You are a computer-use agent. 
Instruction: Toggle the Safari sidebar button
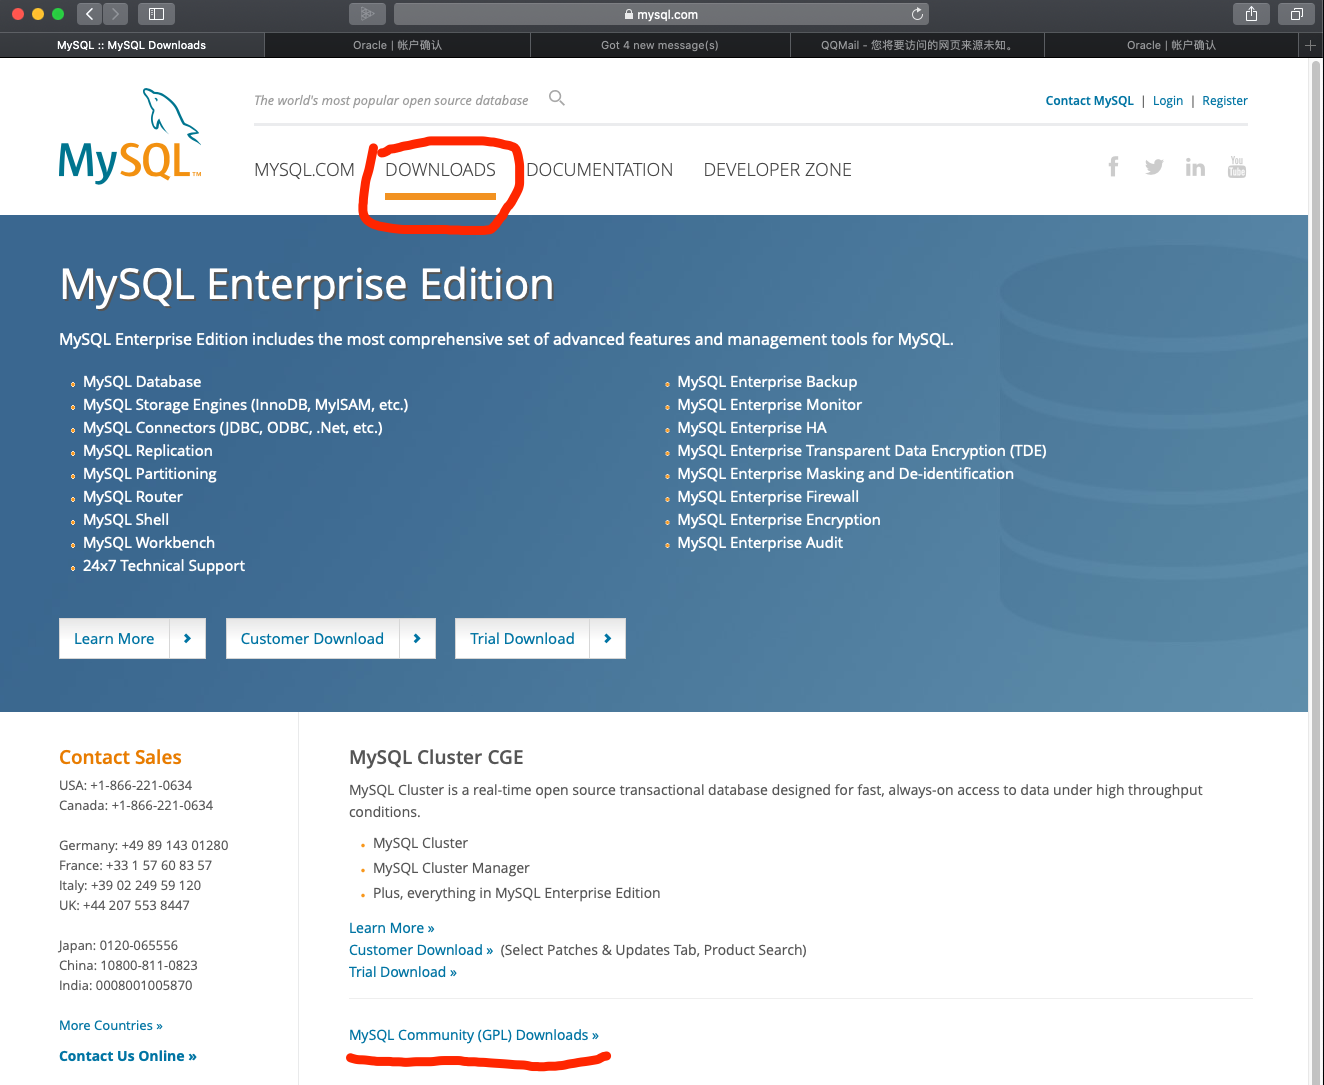pyautogui.click(x=156, y=14)
